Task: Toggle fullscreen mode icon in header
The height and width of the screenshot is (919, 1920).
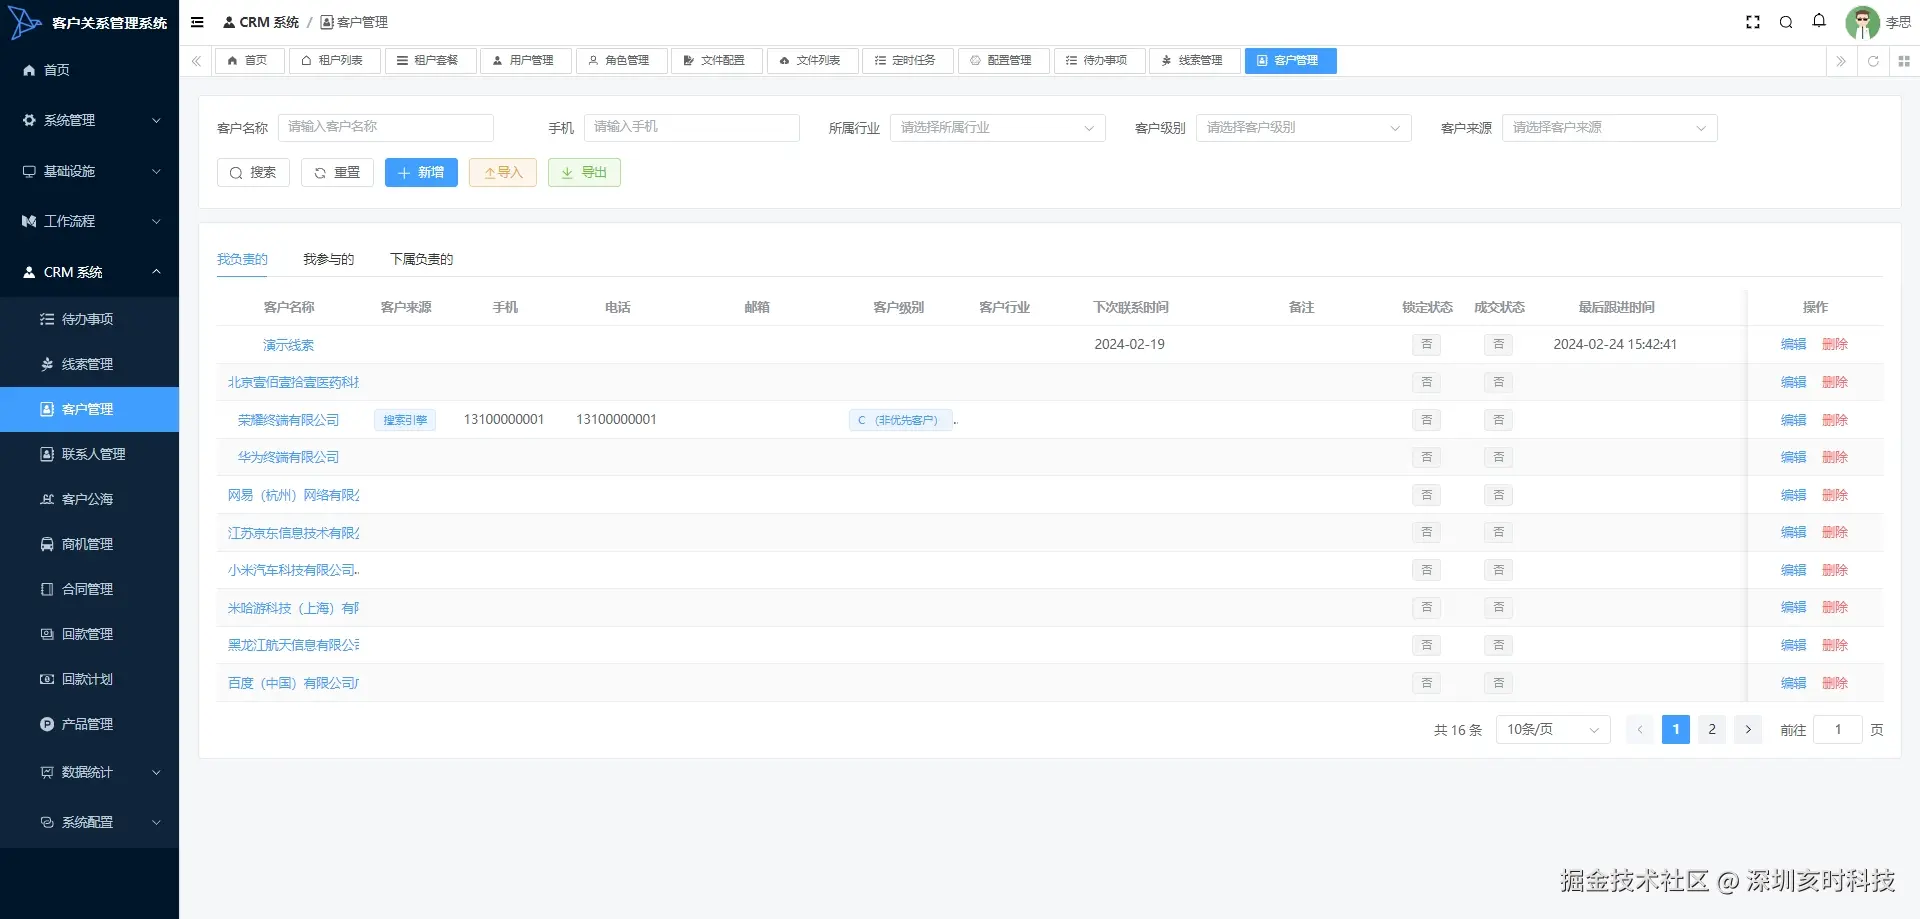Action: [1752, 22]
